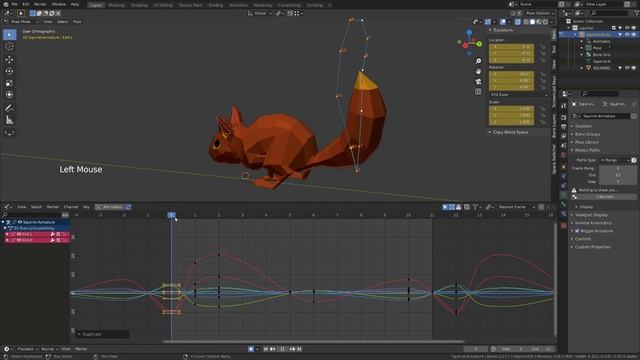
Task: Click the camera view gizmo in viewport
Action: tap(478, 82)
